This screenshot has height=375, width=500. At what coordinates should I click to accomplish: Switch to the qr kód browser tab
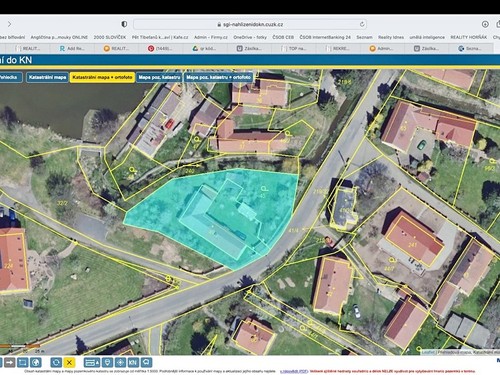pyautogui.click(x=205, y=48)
